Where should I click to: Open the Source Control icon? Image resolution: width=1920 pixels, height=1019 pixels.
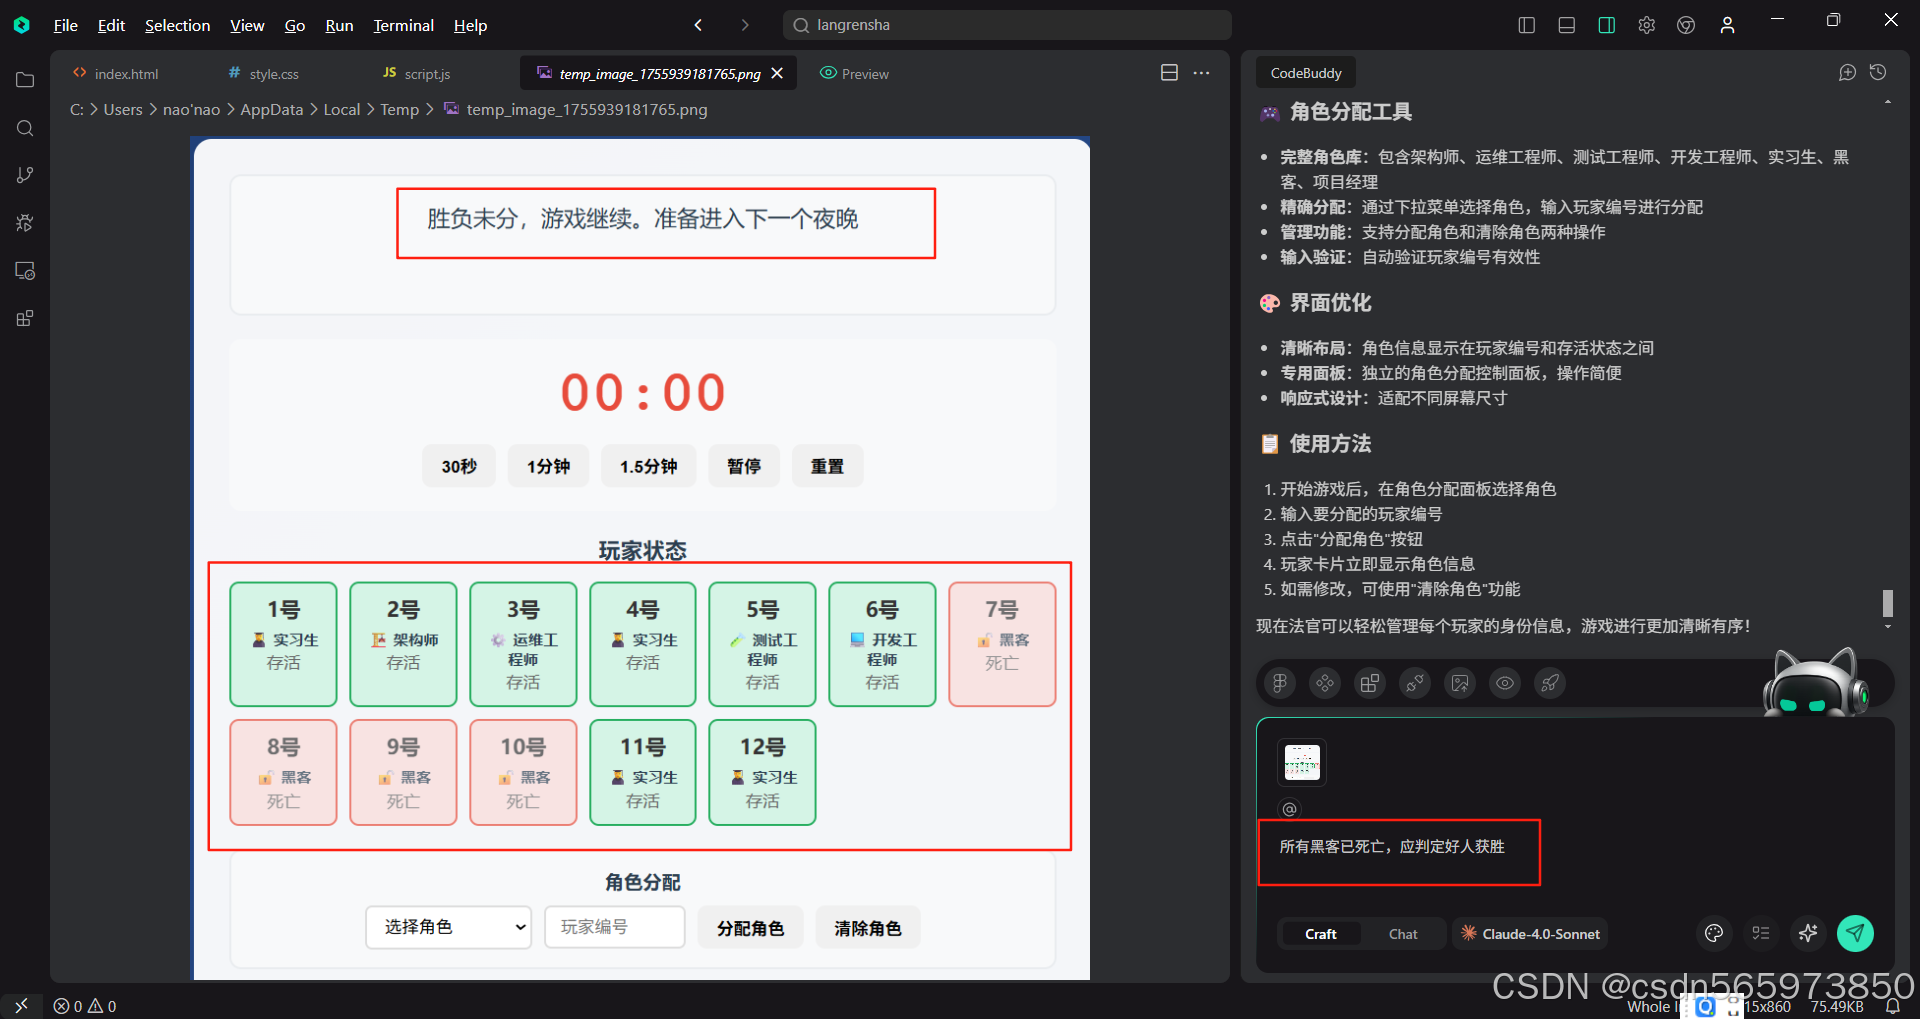(x=24, y=175)
